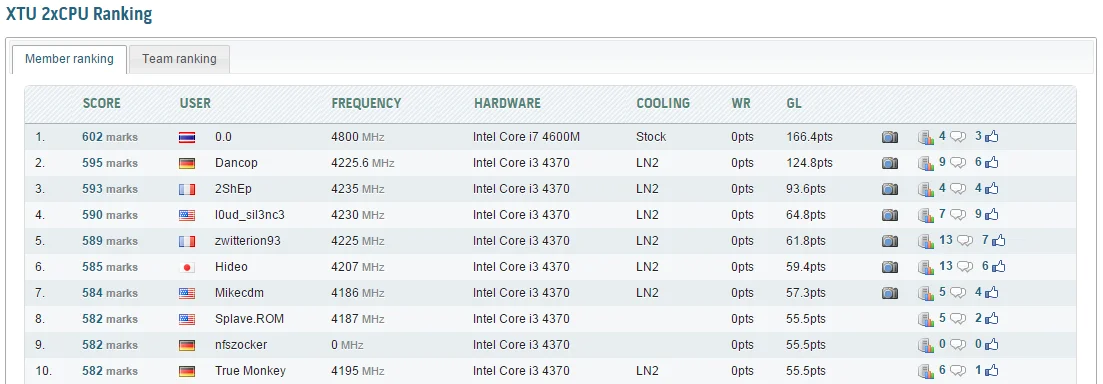1103x384 pixels.
Task: Click the SCORE column header
Action: pos(102,103)
